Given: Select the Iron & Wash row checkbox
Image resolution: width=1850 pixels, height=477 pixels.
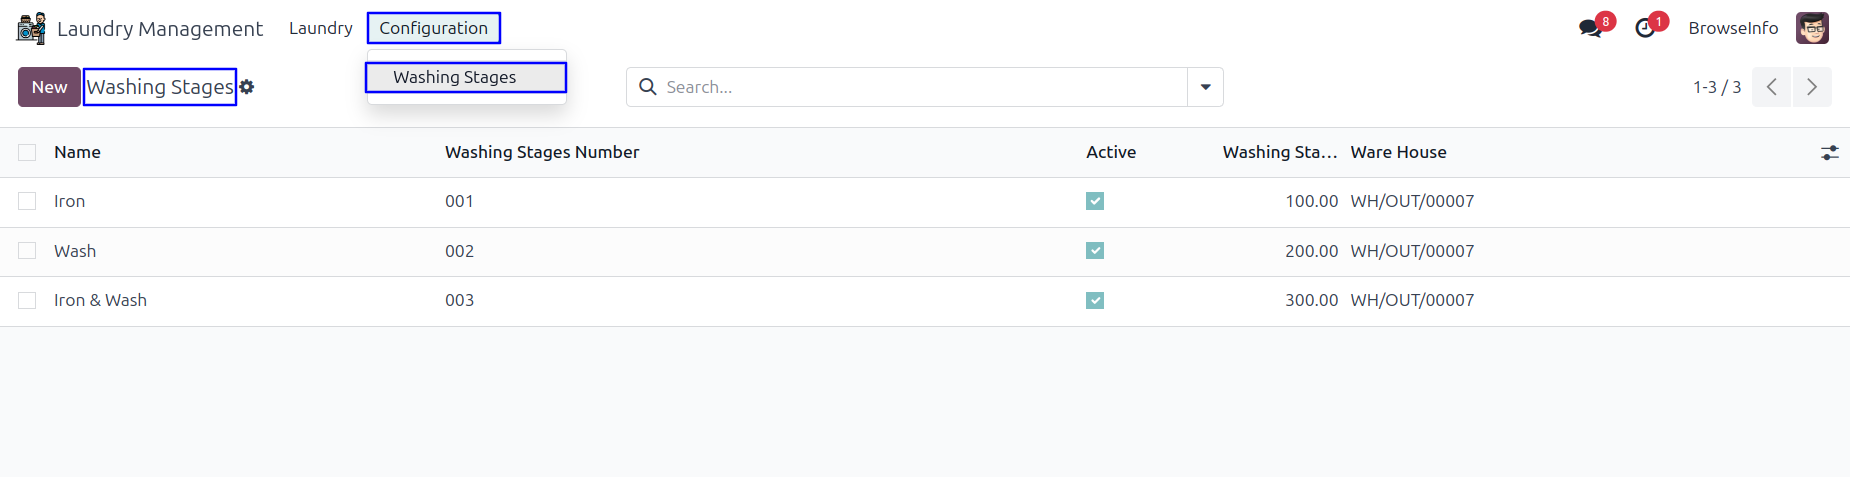Looking at the screenshot, I should (x=27, y=300).
